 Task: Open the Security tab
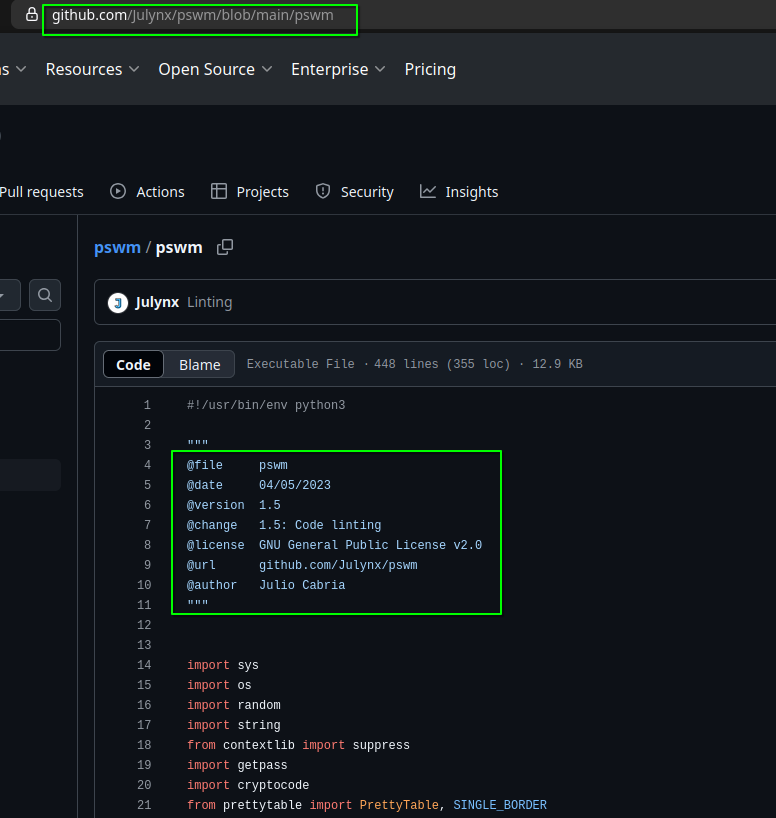tap(354, 192)
